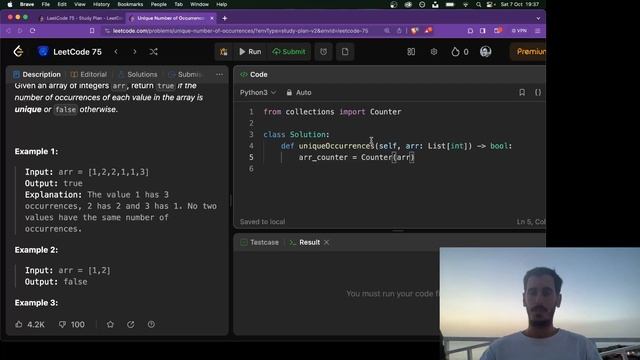The image size is (640, 360).
Task: Select the Result tab
Action: tap(305, 242)
